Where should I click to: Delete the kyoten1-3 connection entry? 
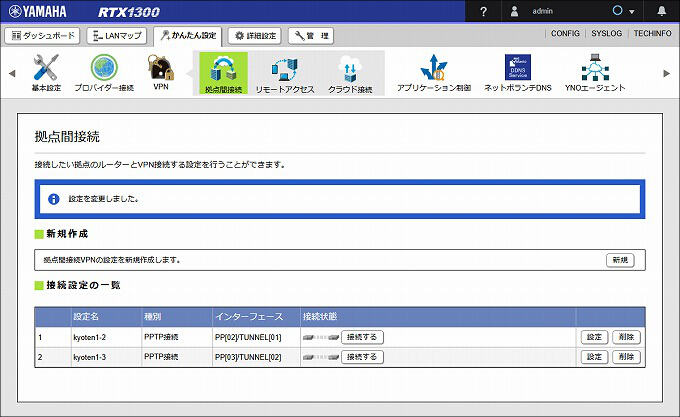[x=627, y=357]
